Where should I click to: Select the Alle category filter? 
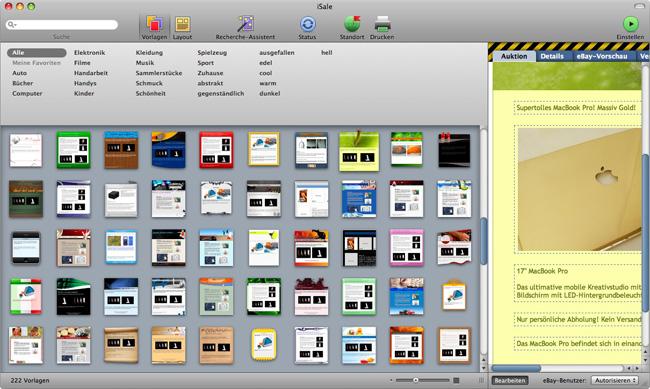pyautogui.click(x=36, y=53)
